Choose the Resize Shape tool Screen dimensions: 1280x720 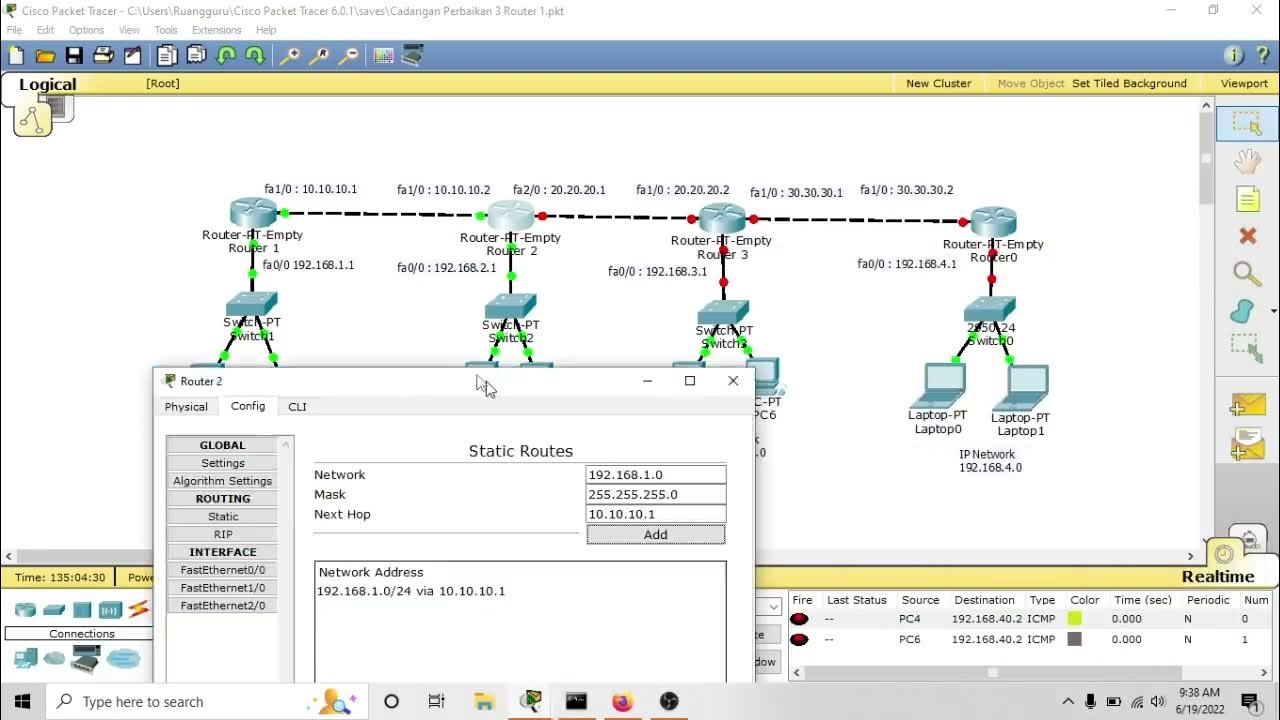1247,348
